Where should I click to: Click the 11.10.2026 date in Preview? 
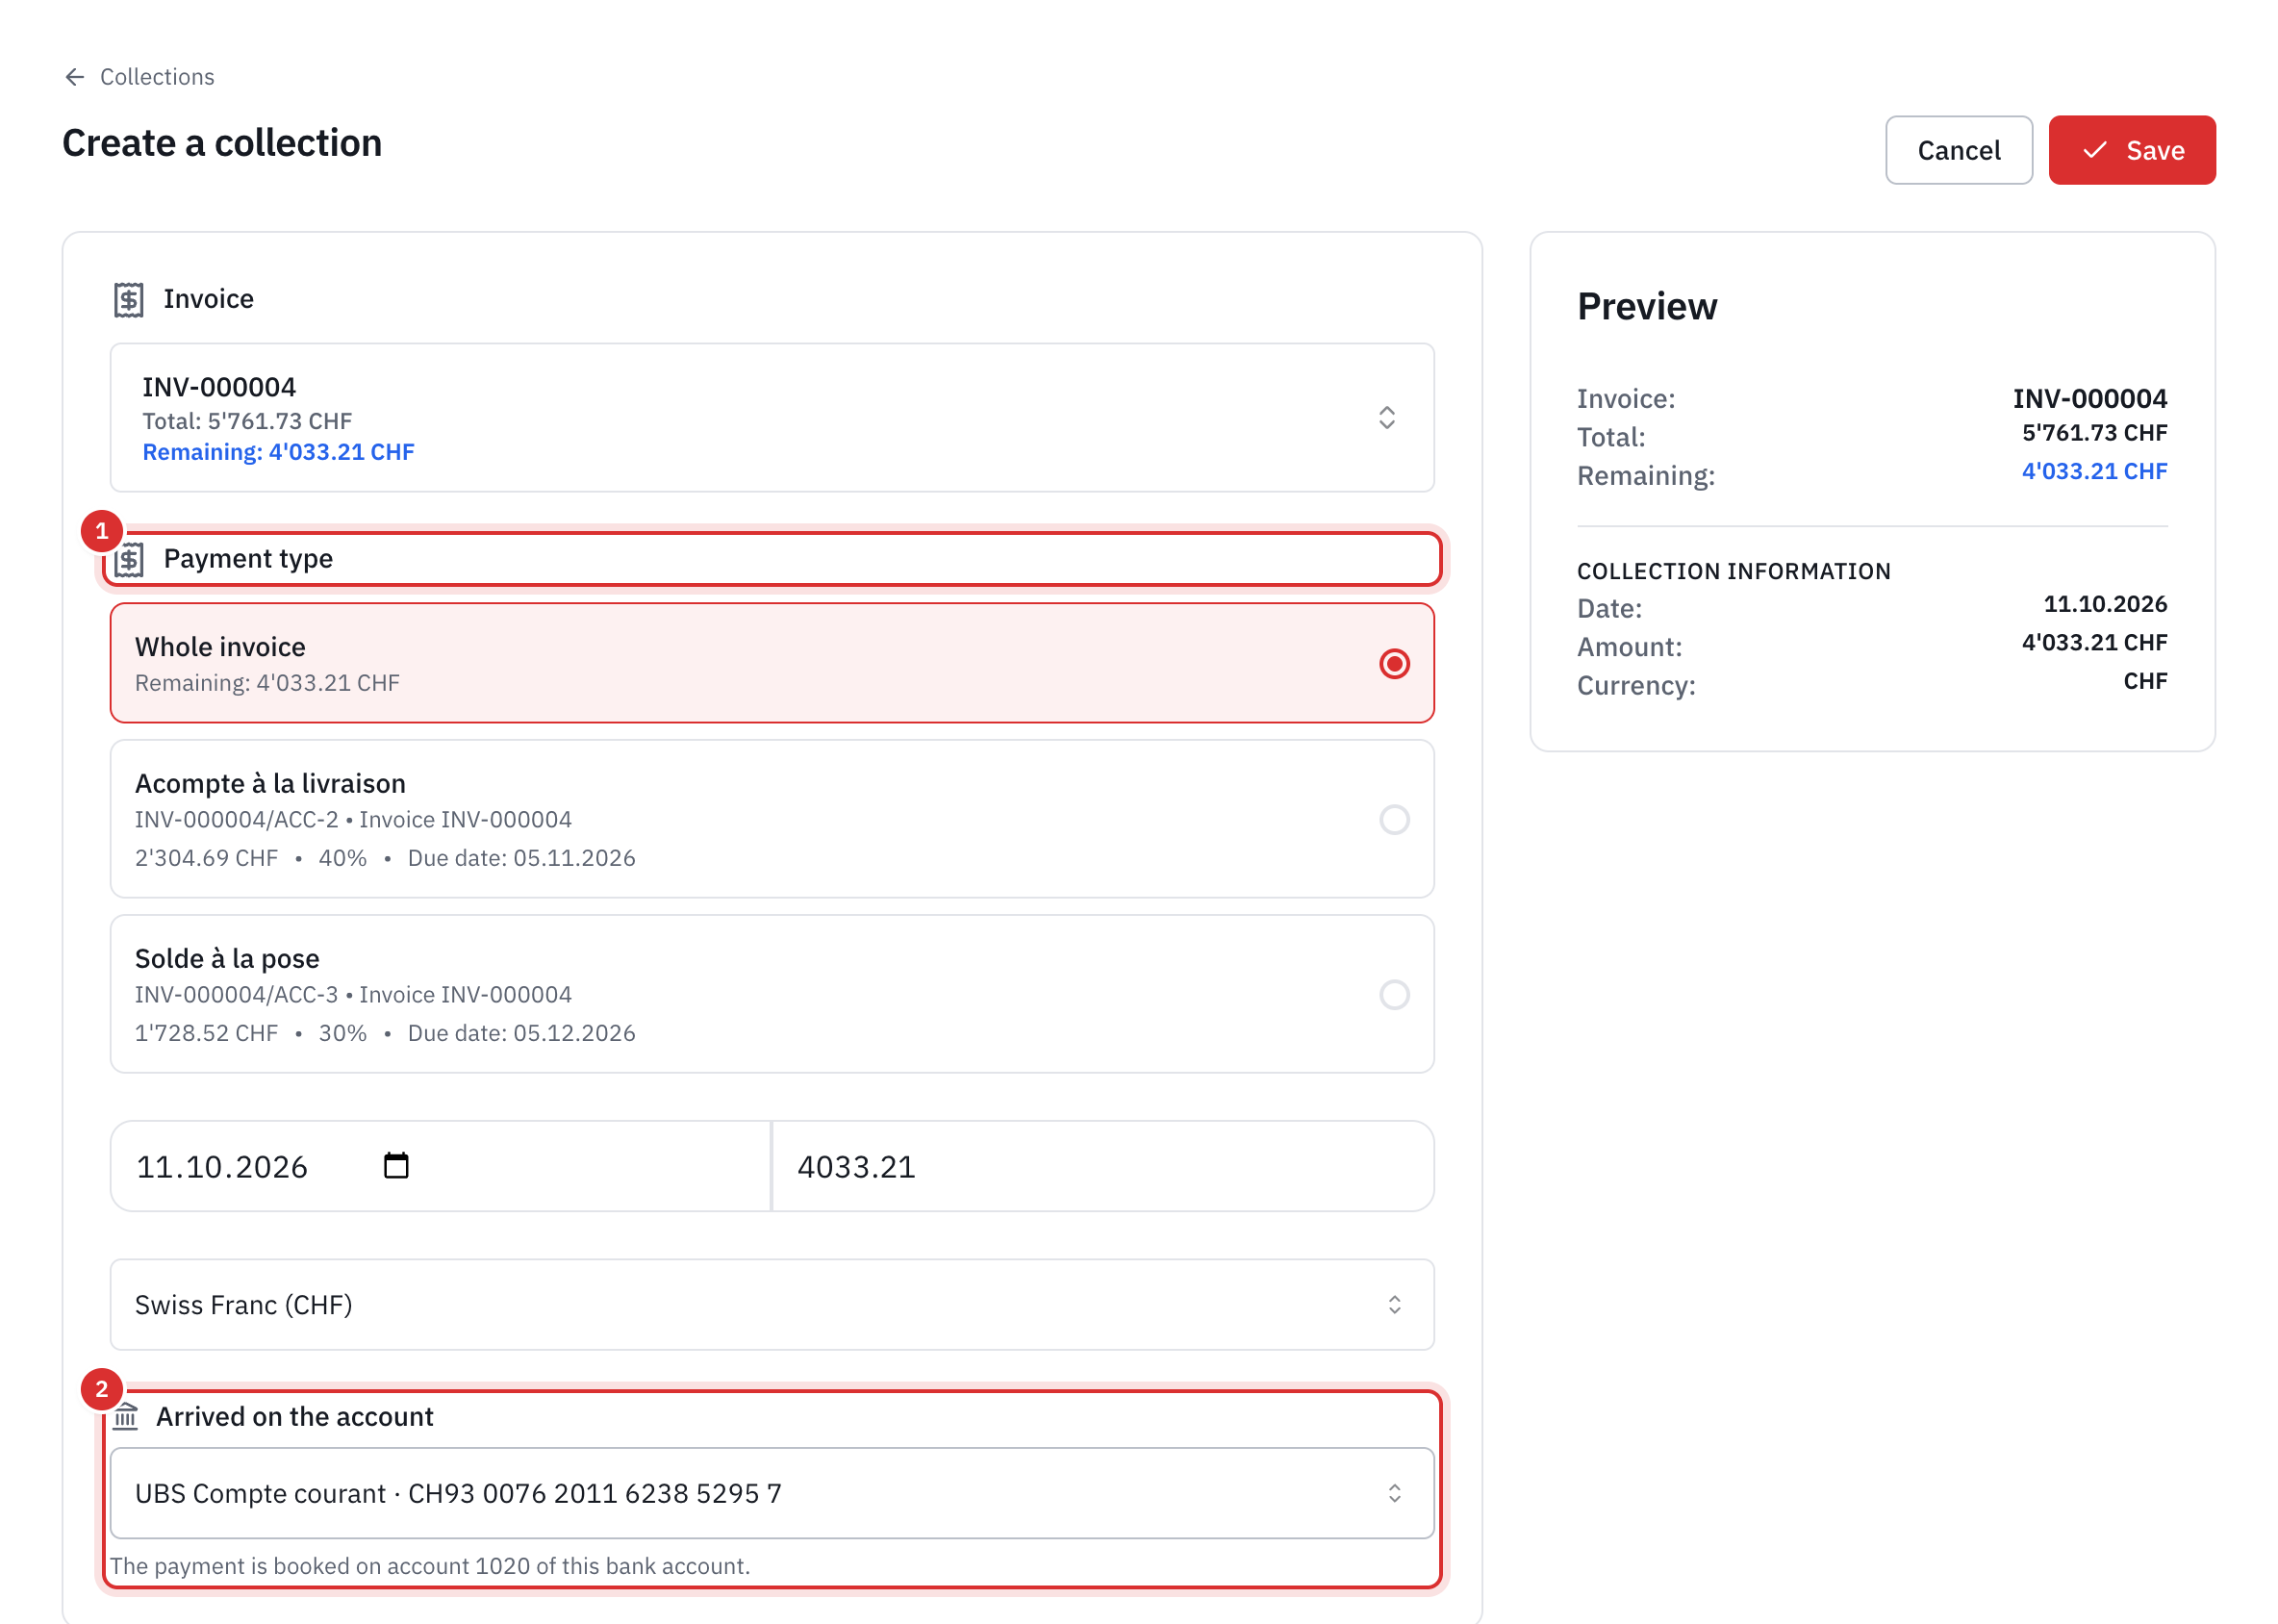click(x=2105, y=604)
